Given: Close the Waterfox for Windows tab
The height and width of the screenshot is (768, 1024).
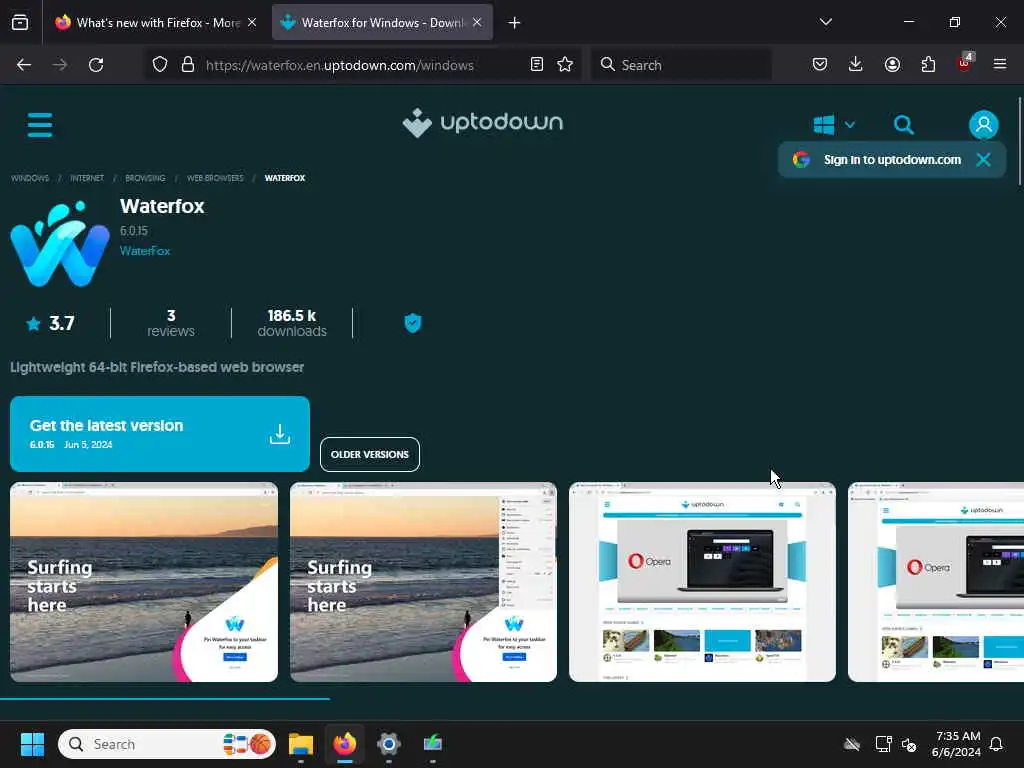Looking at the screenshot, I should click(x=477, y=23).
